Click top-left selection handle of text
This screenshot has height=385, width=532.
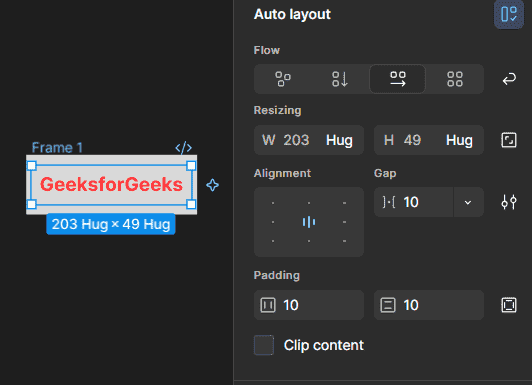point(32,166)
